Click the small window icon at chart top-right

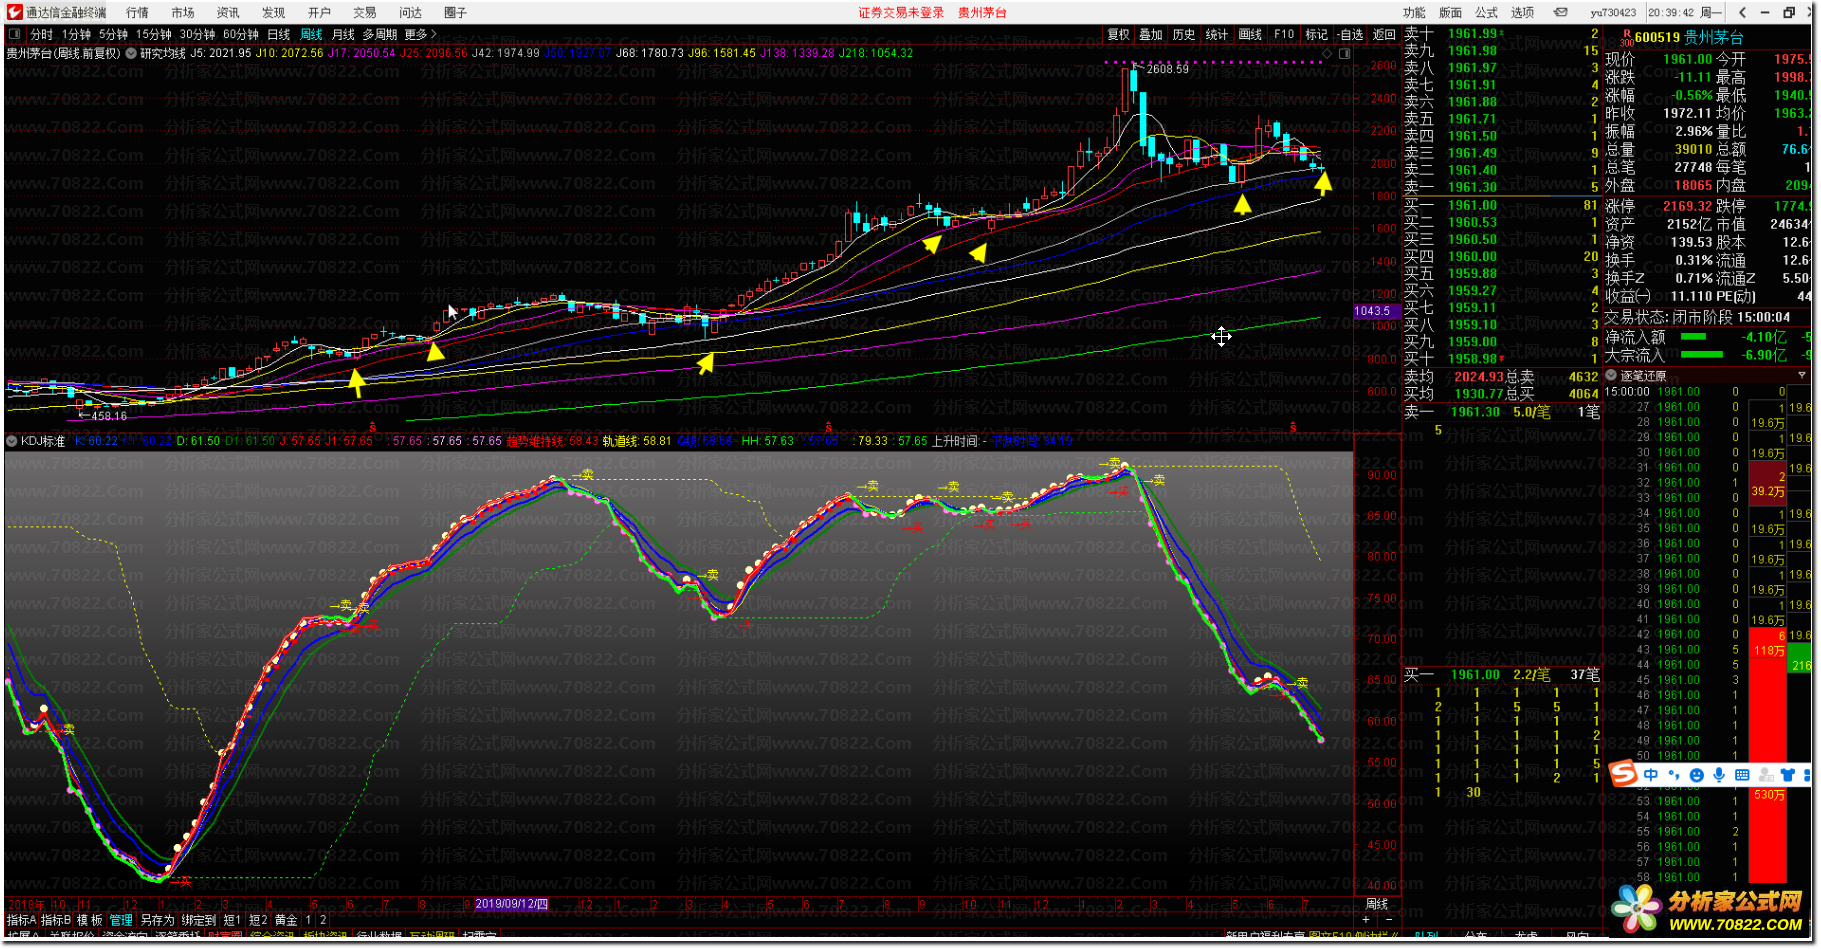[x=1345, y=53]
